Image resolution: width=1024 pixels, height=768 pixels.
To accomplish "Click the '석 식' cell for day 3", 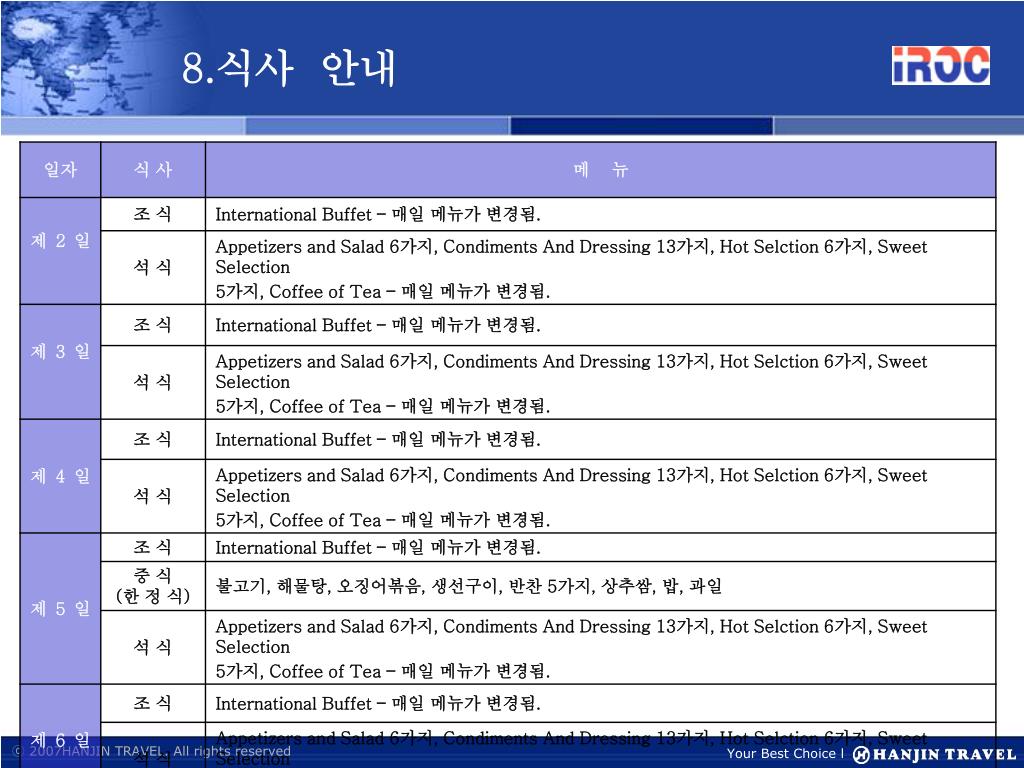I will tap(153, 382).
